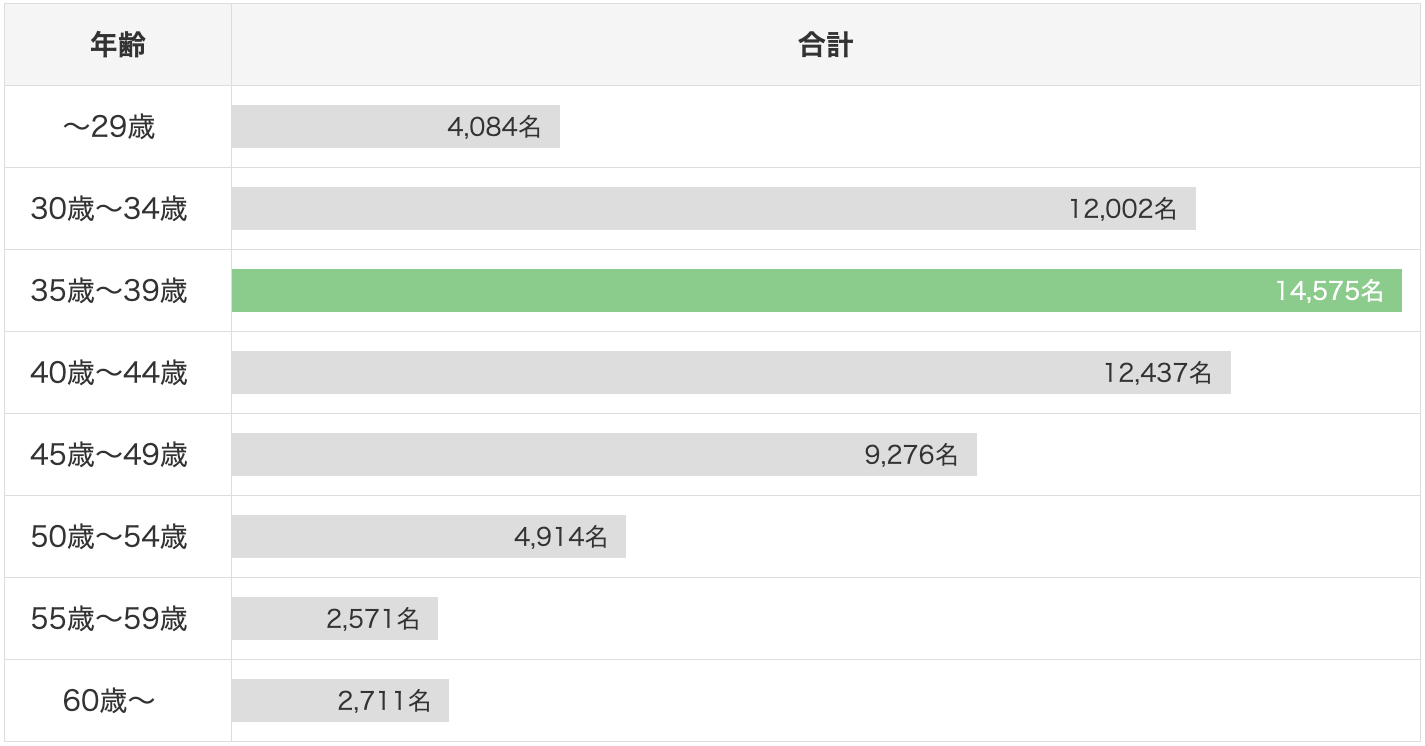Select the 55歳～59歳 age label
Screen dimensions: 1425x746
click(x=109, y=619)
